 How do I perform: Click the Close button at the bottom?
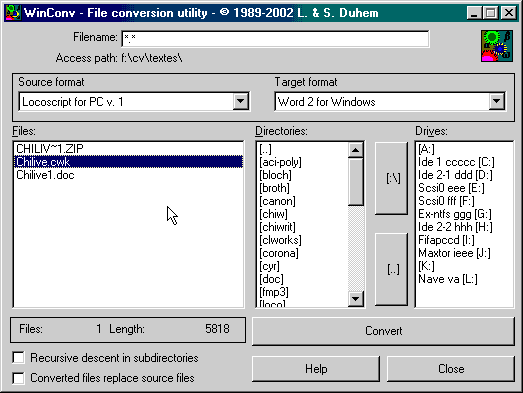[451, 369]
